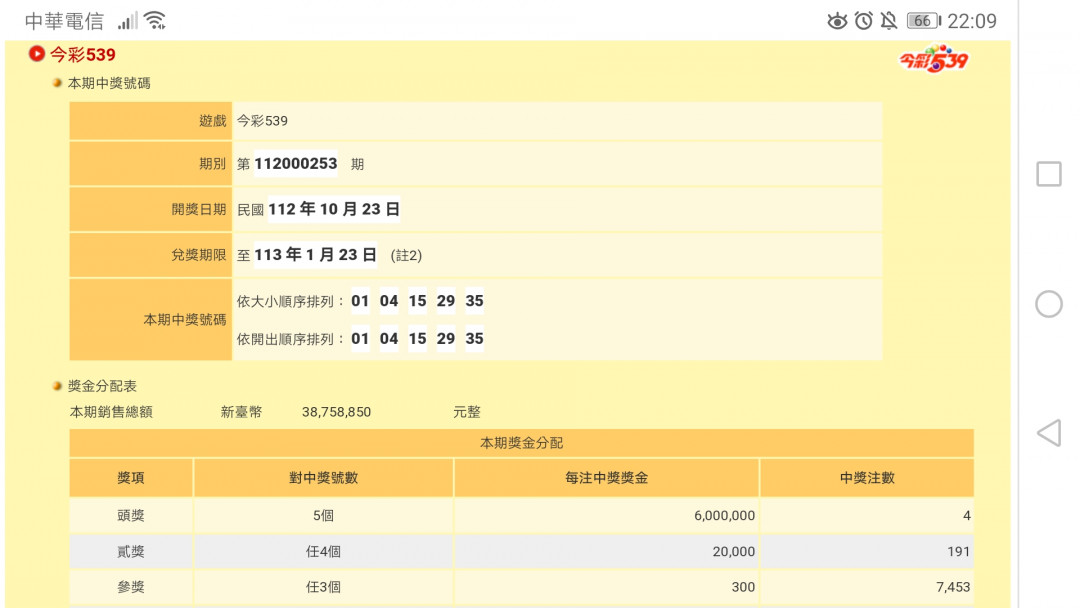
Task: Click the 中獎注數 column header
Action: [867, 478]
